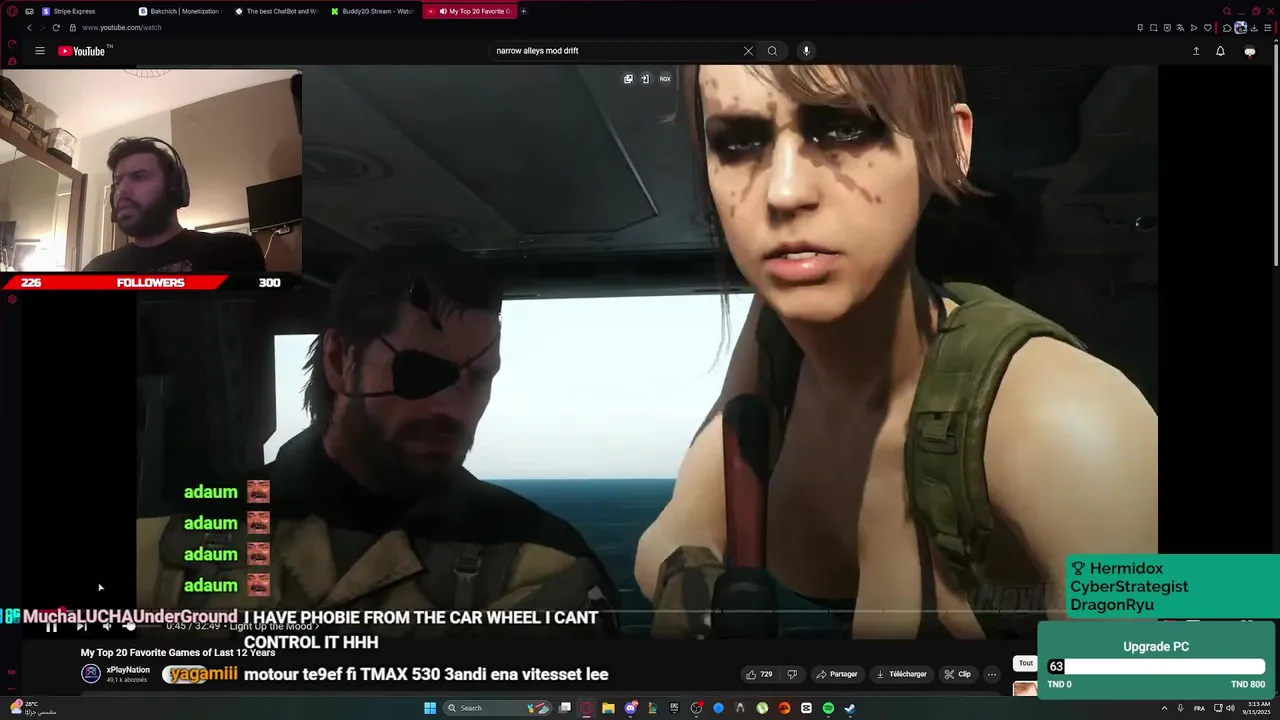Click the heart bookmark icon in the browser toolbar
This screenshot has width=1280, height=720.
coord(1207,28)
